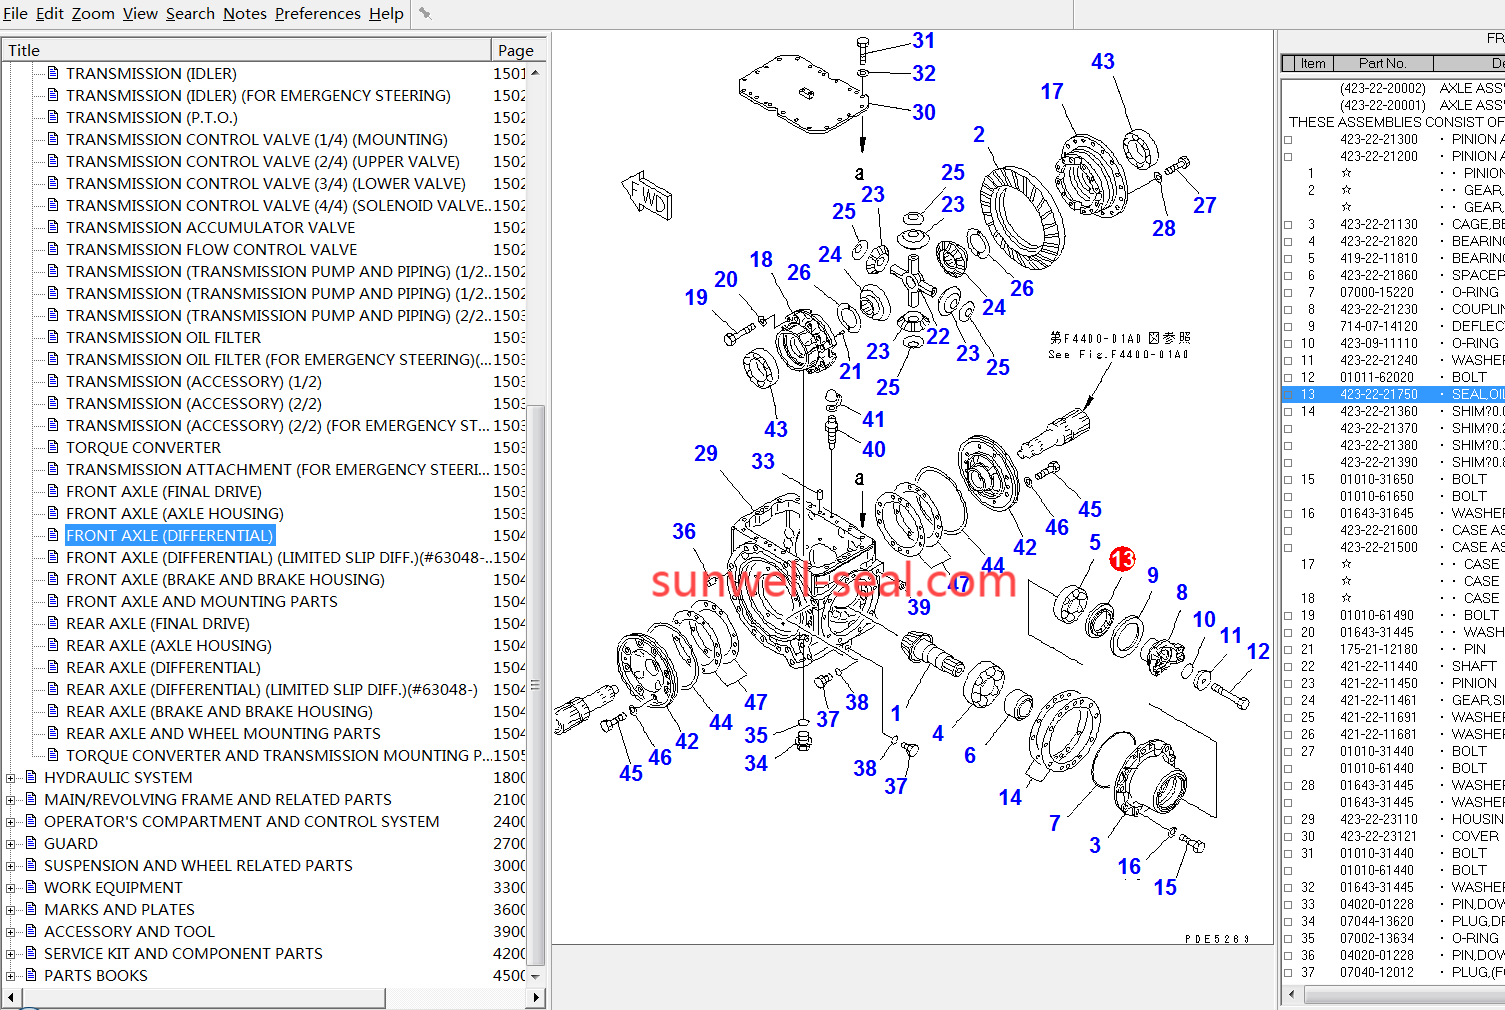Expand the WORK EQUIPMENT section
The image size is (1505, 1010).
11,888
